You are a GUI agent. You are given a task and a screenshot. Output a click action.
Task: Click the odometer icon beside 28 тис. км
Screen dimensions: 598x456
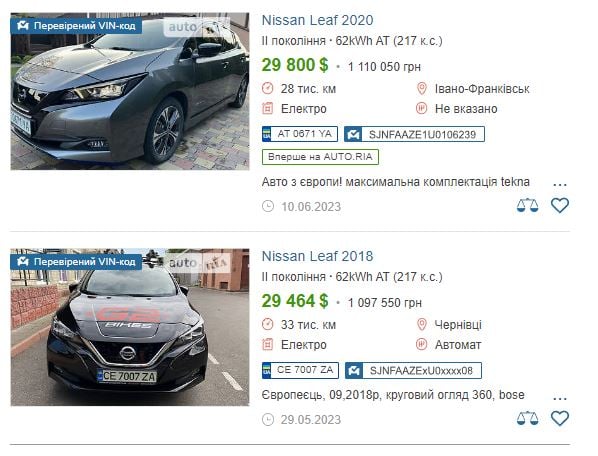[268, 88]
